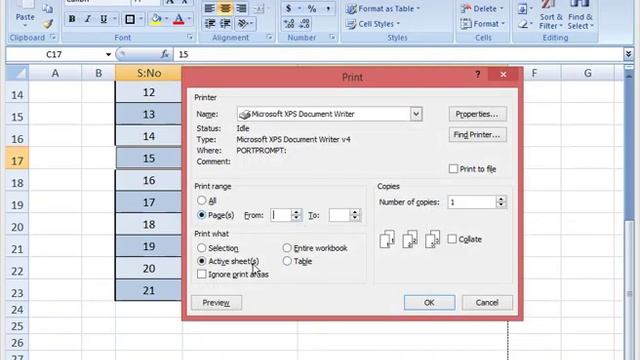Select Entire workbook option

coord(287,248)
